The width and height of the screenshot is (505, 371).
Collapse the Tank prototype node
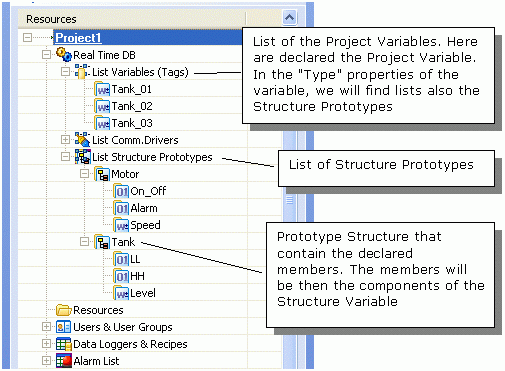pos(85,241)
